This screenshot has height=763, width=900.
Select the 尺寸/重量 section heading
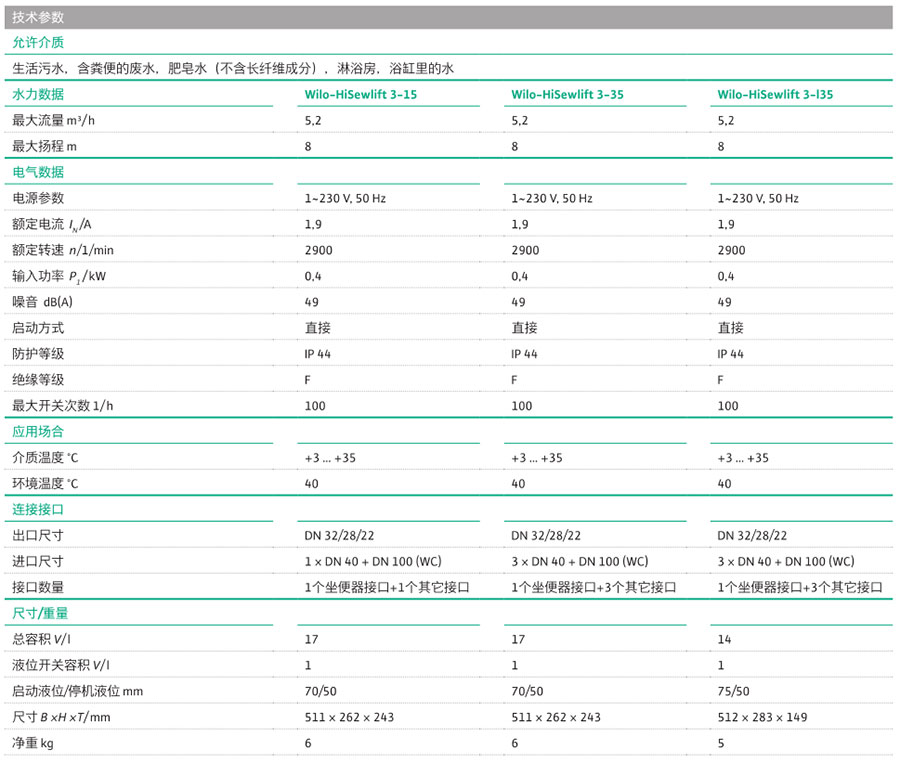[x=40, y=613]
